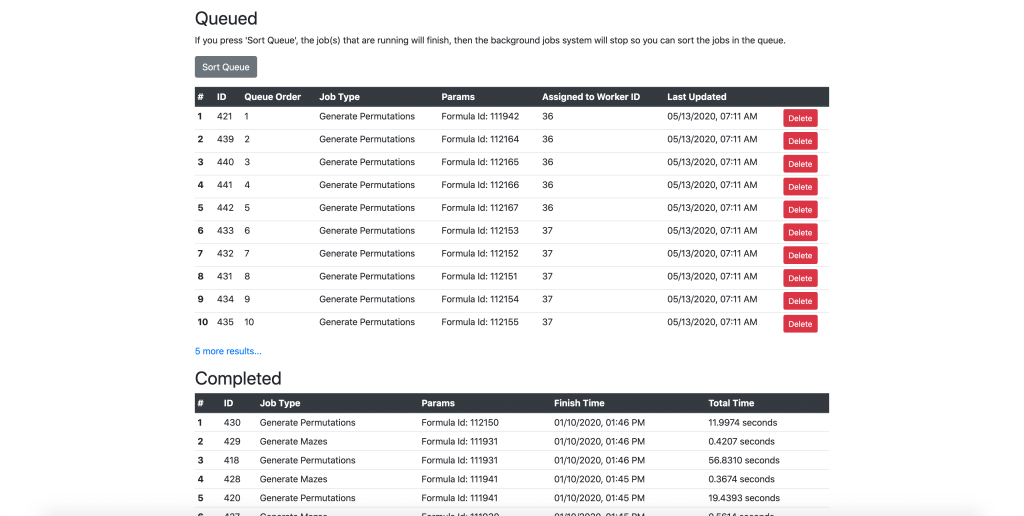The width and height of the screenshot is (1024, 516).
Task: Delete queued job ID 439
Action: 800,141
